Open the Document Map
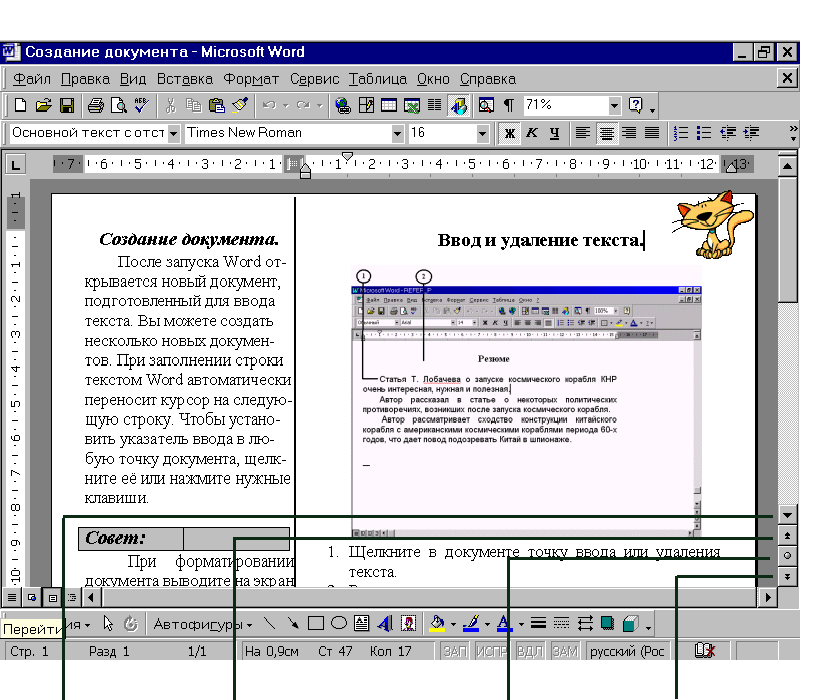820x700 pixels. (x=486, y=106)
